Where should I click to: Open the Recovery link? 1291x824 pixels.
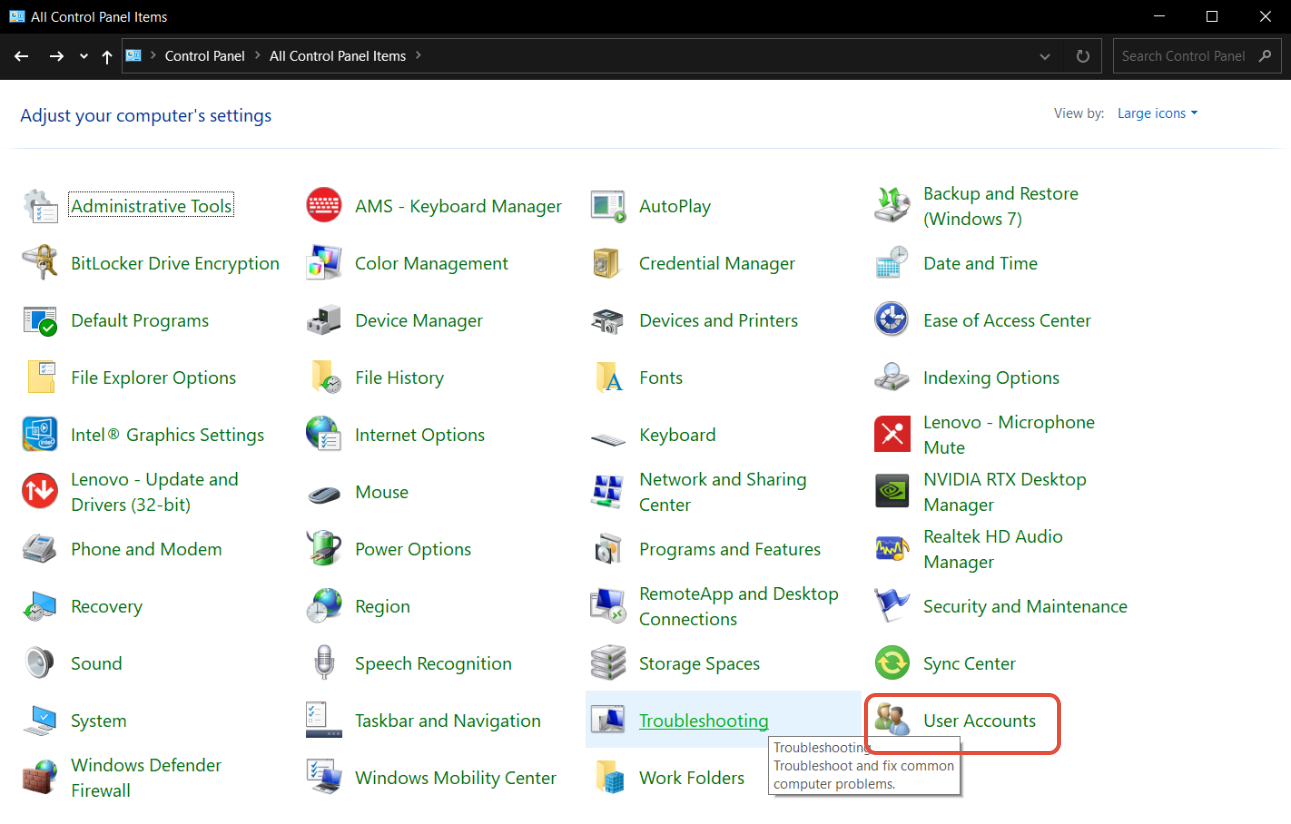coord(107,606)
